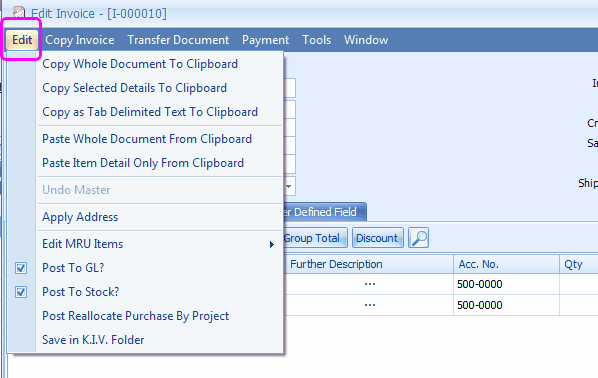This screenshot has height=378, width=598.
Task: Click the Edit menu
Action: point(22,40)
